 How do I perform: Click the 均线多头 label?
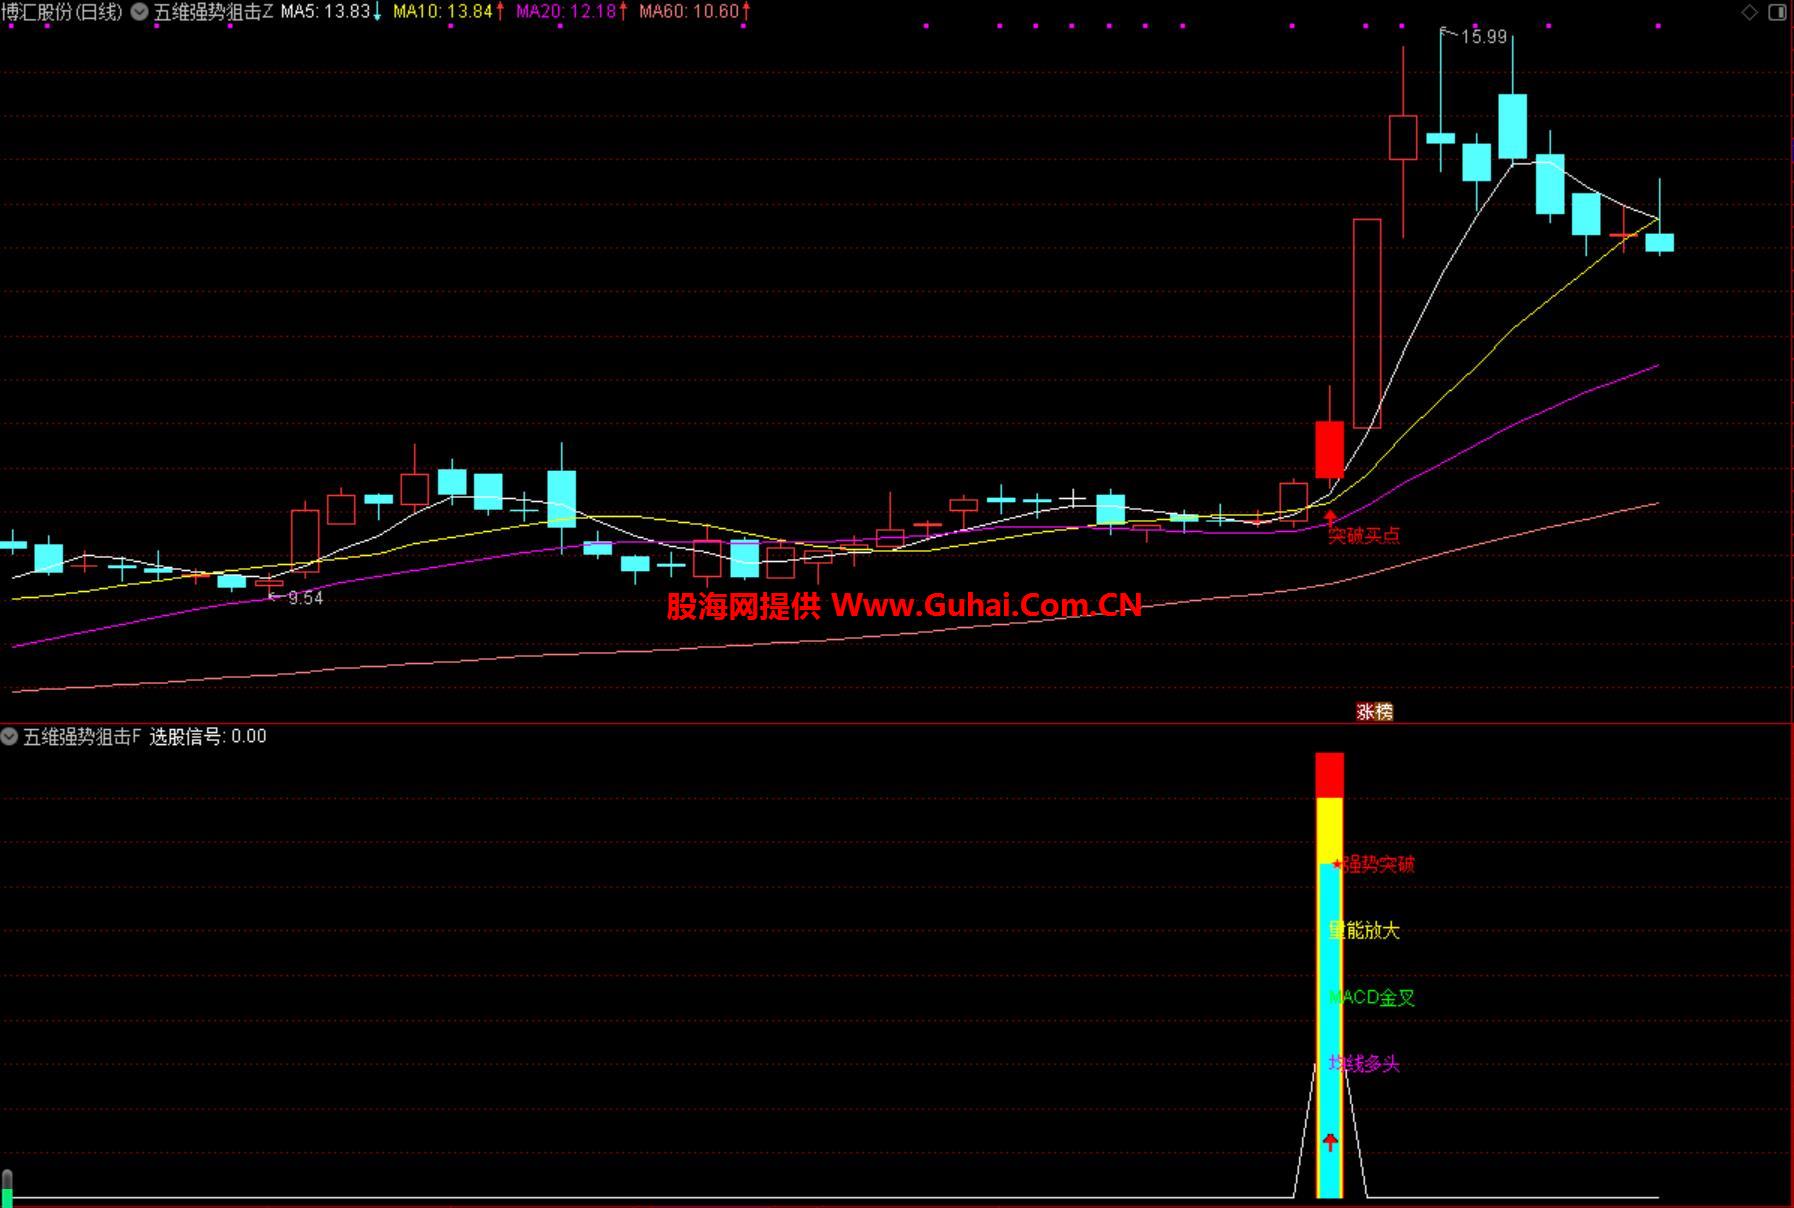1364,1064
